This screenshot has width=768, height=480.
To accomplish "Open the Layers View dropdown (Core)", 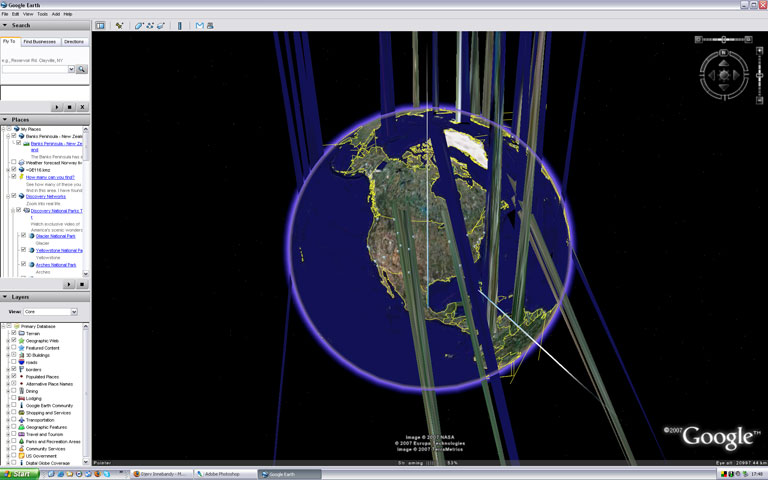I will click(50, 312).
